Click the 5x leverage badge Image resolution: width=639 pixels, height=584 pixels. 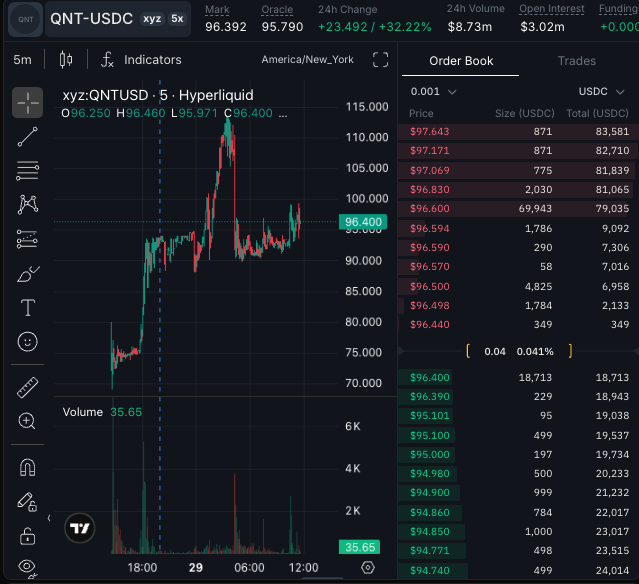(x=177, y=19)
